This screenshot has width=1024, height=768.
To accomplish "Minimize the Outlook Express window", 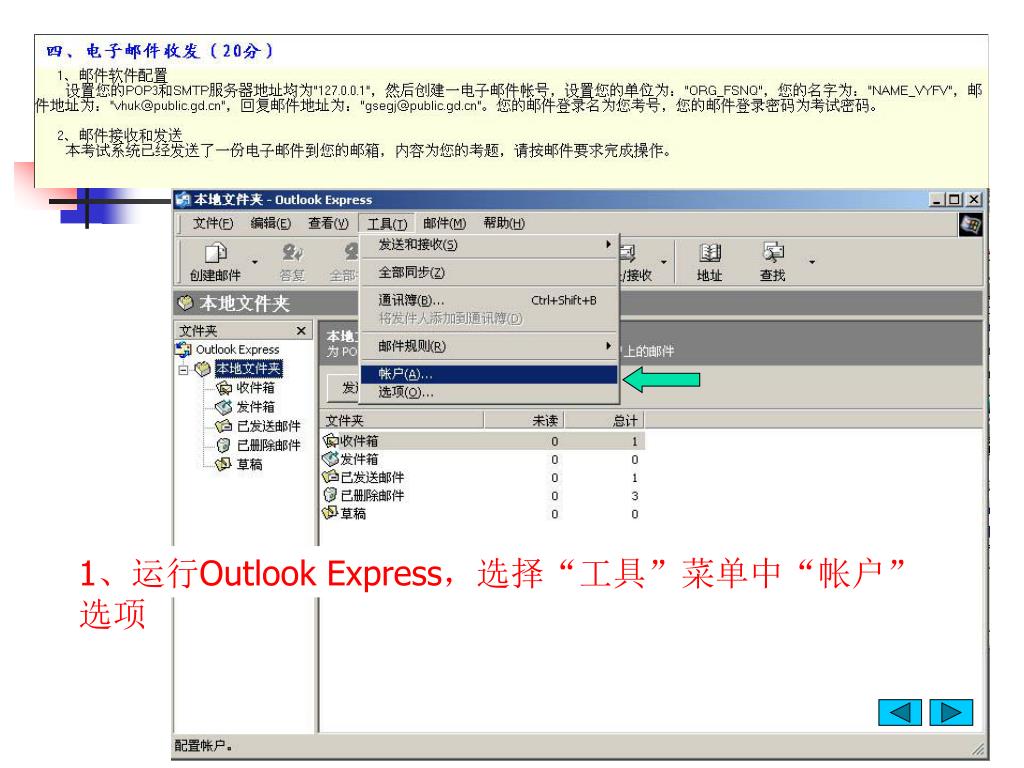I will click(937, 200).
